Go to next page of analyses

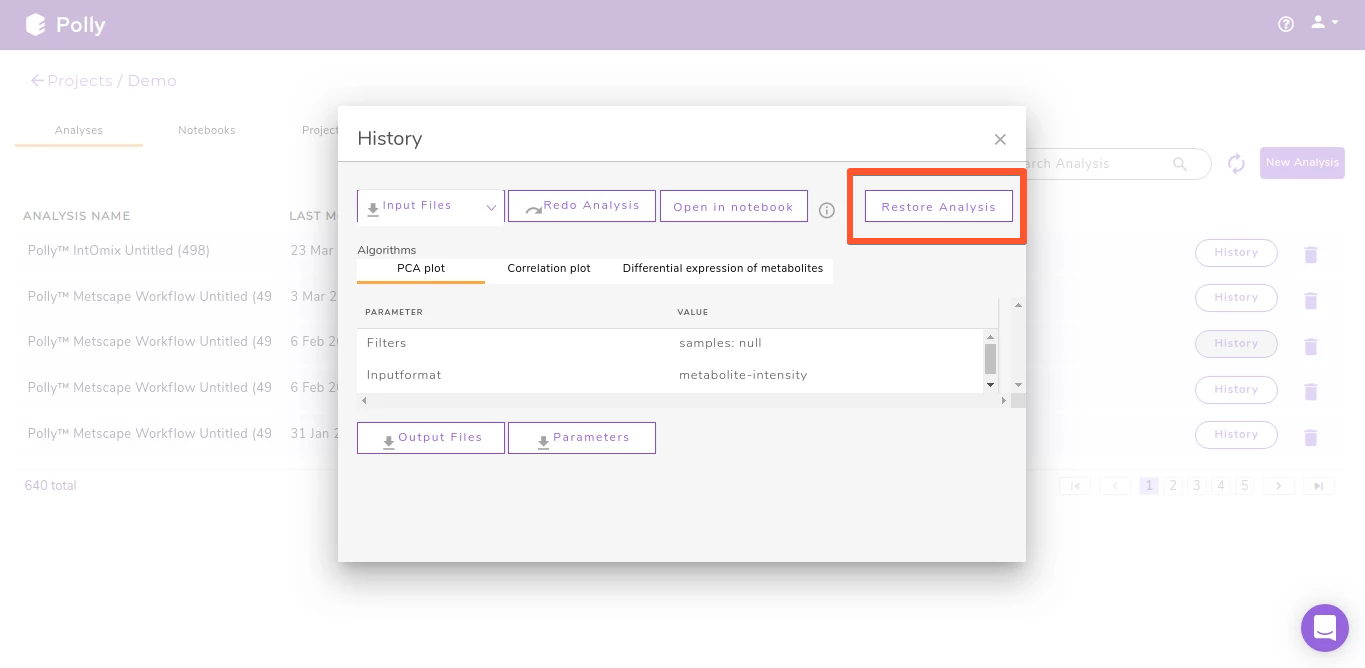tap(1279, 486)
